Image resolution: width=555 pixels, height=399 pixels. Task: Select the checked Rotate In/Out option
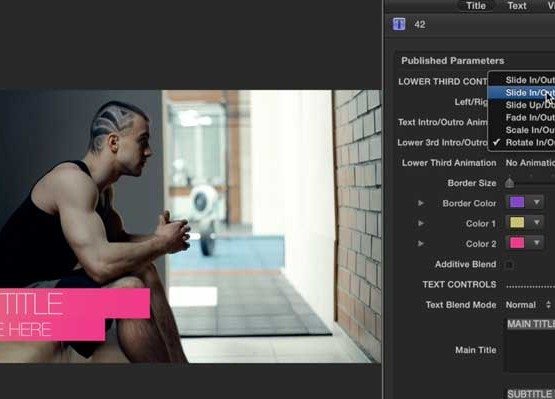521,142
